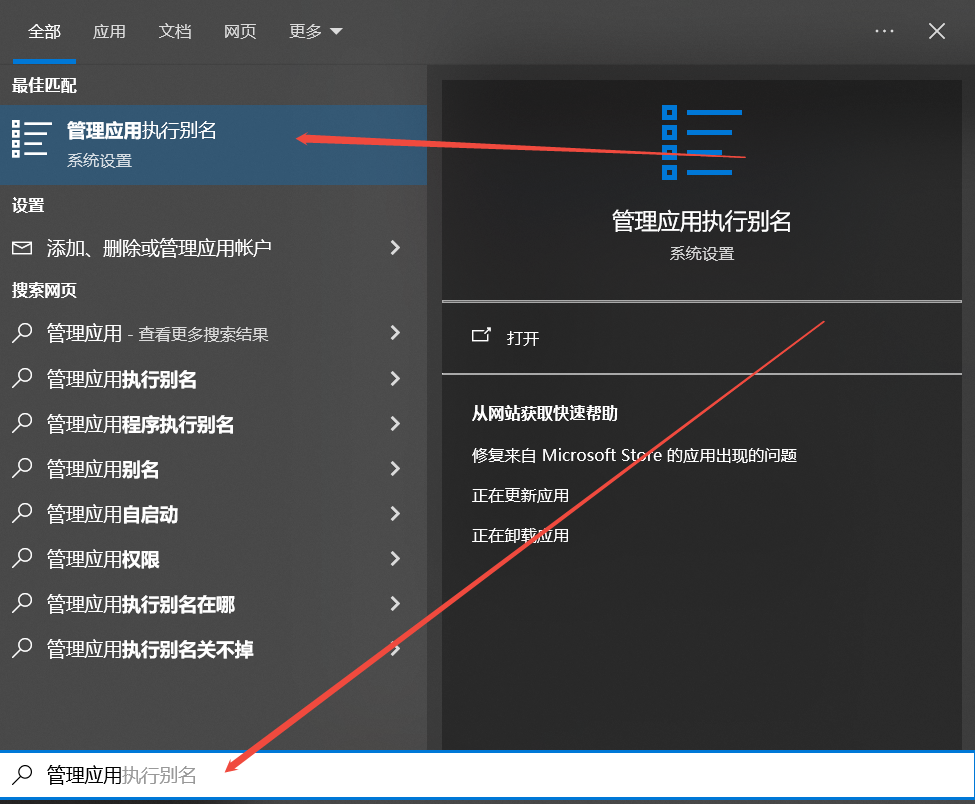Select suggestion 管理应用自启动

pos(213,514)
